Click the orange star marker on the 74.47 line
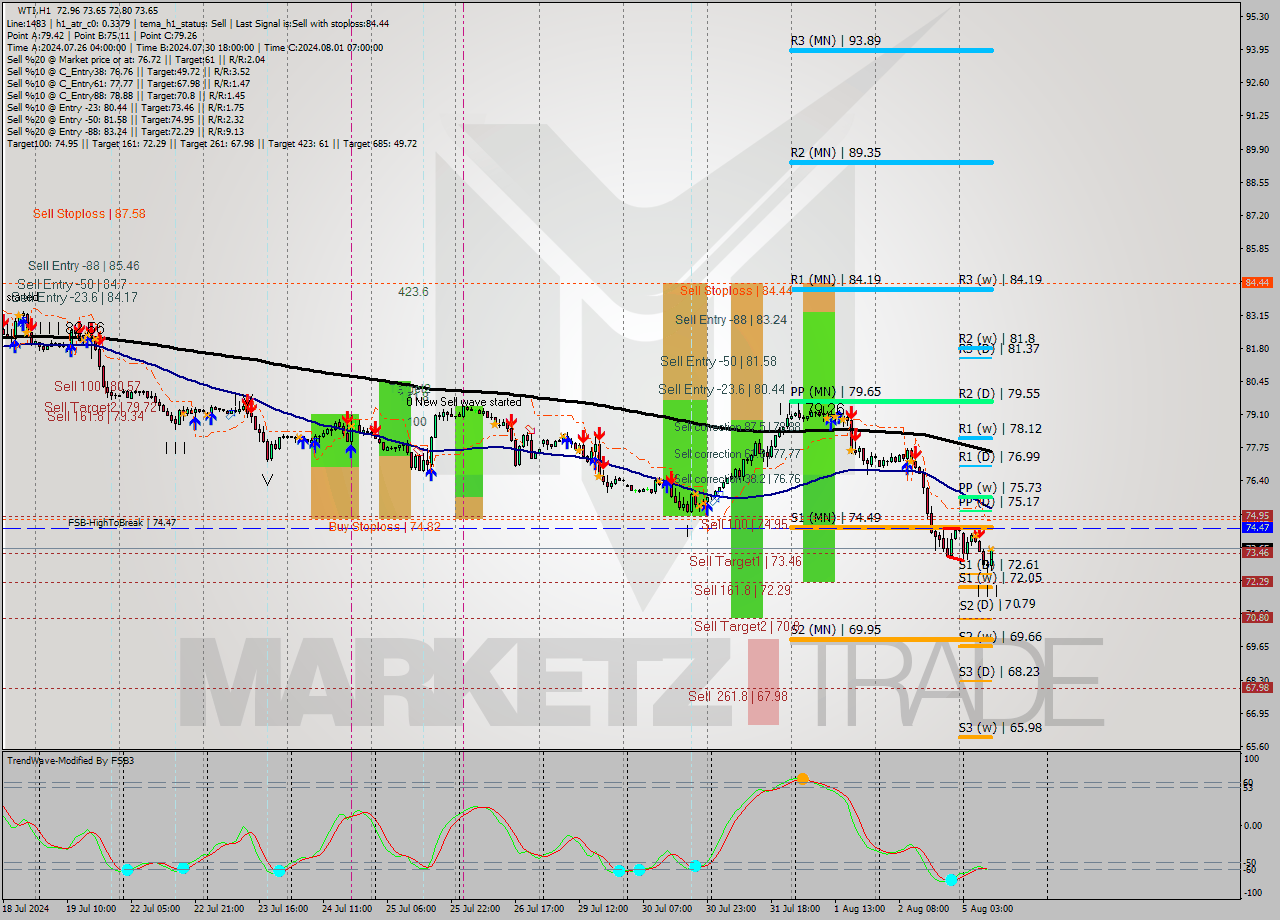 (977, 536)
